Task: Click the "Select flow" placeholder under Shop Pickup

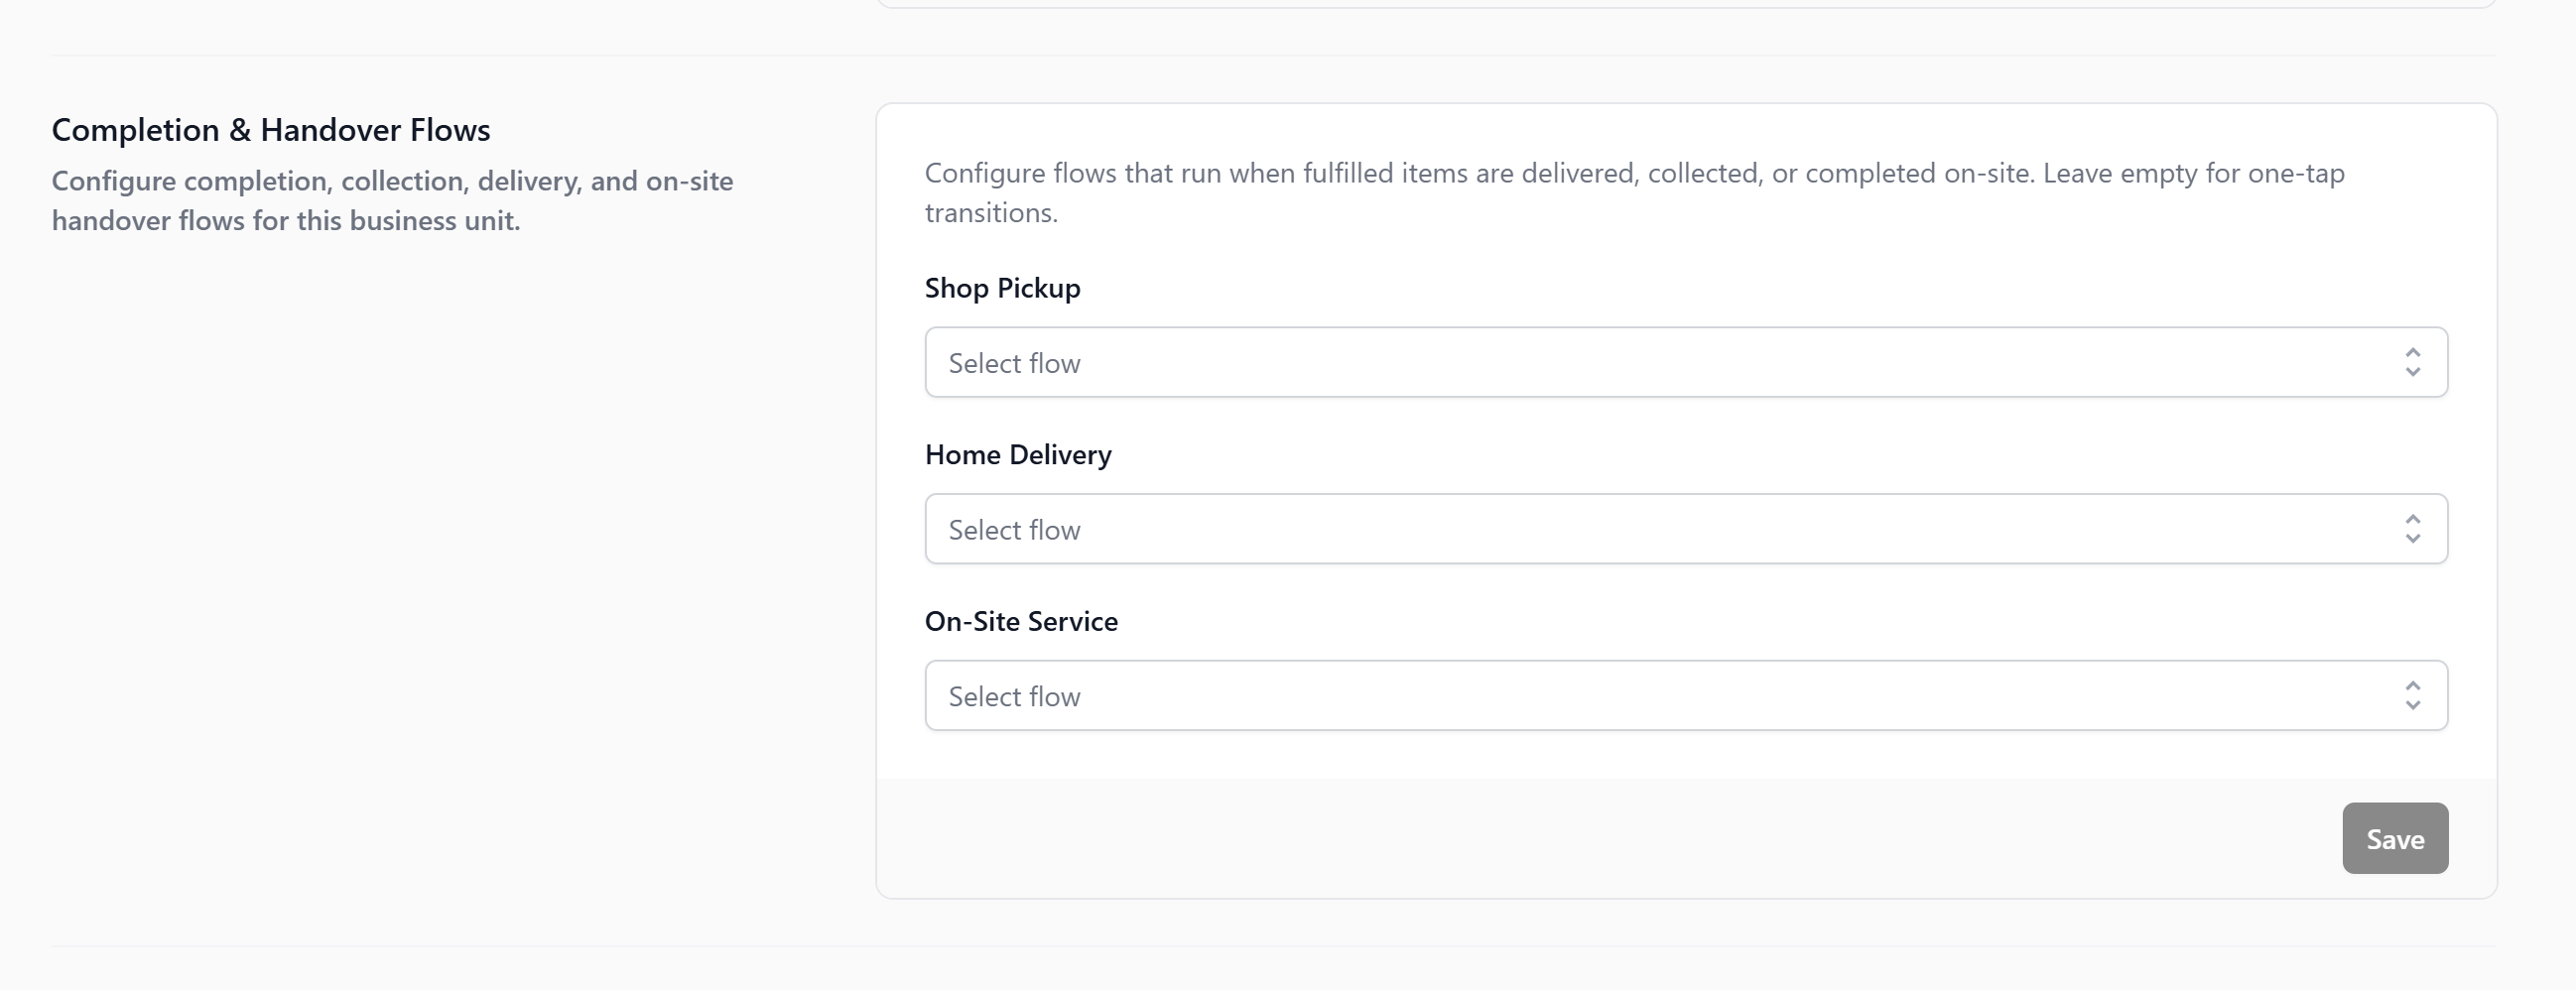Action: click(1014, 363)
